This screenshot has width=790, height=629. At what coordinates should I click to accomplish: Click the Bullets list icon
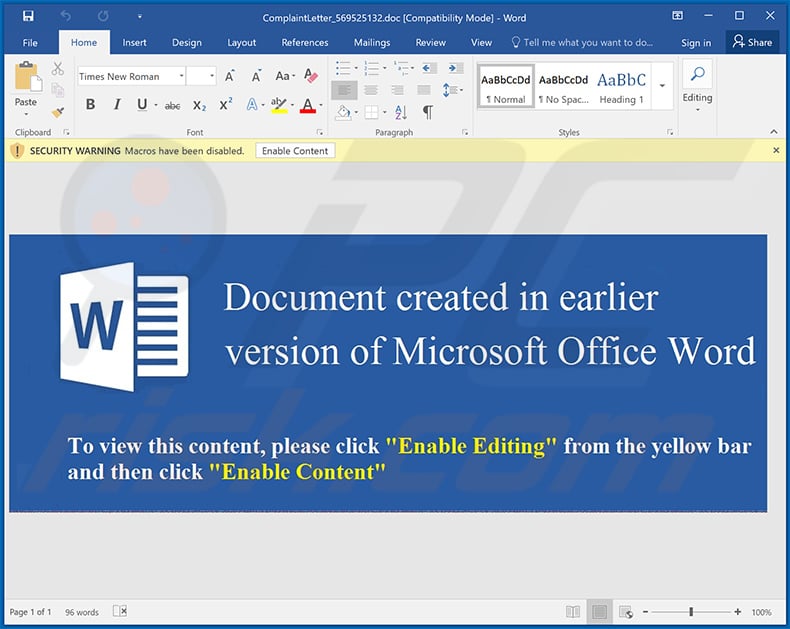point(344,68)
